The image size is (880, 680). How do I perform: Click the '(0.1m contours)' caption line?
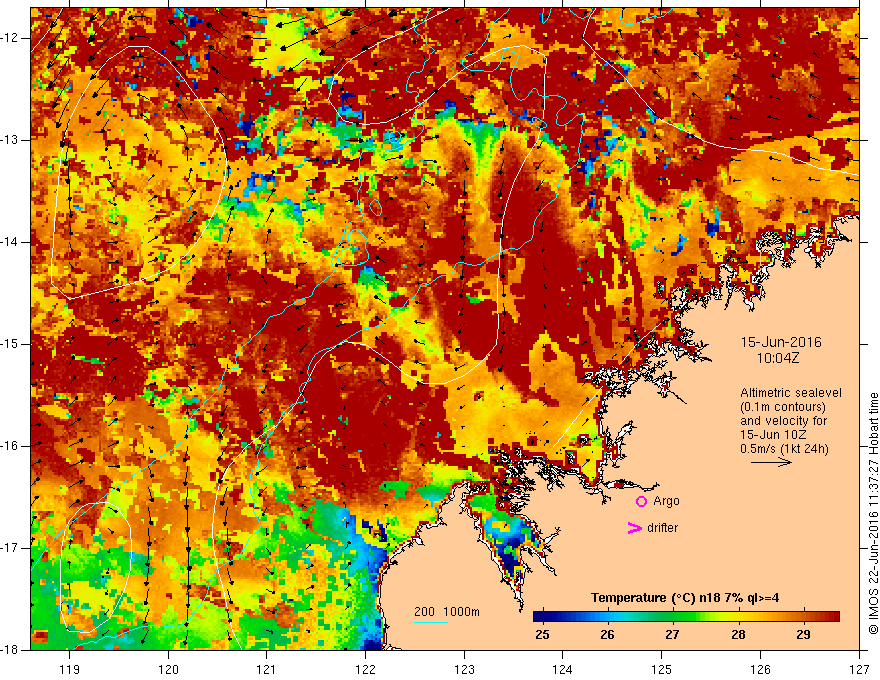point(783,407)
